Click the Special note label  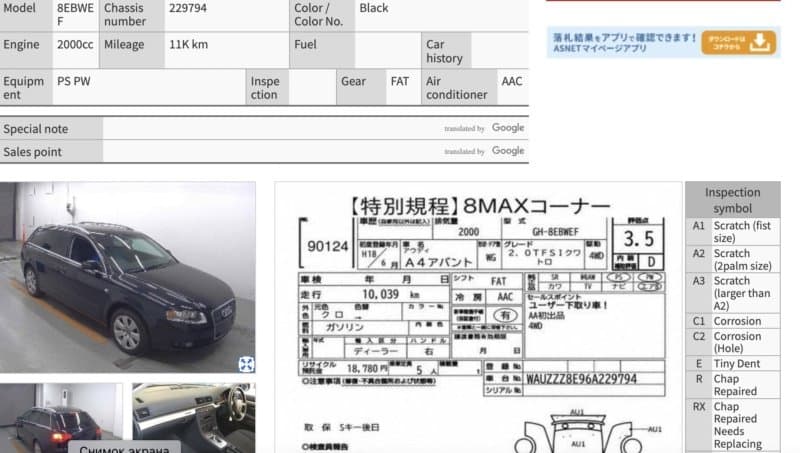(35, 129)
